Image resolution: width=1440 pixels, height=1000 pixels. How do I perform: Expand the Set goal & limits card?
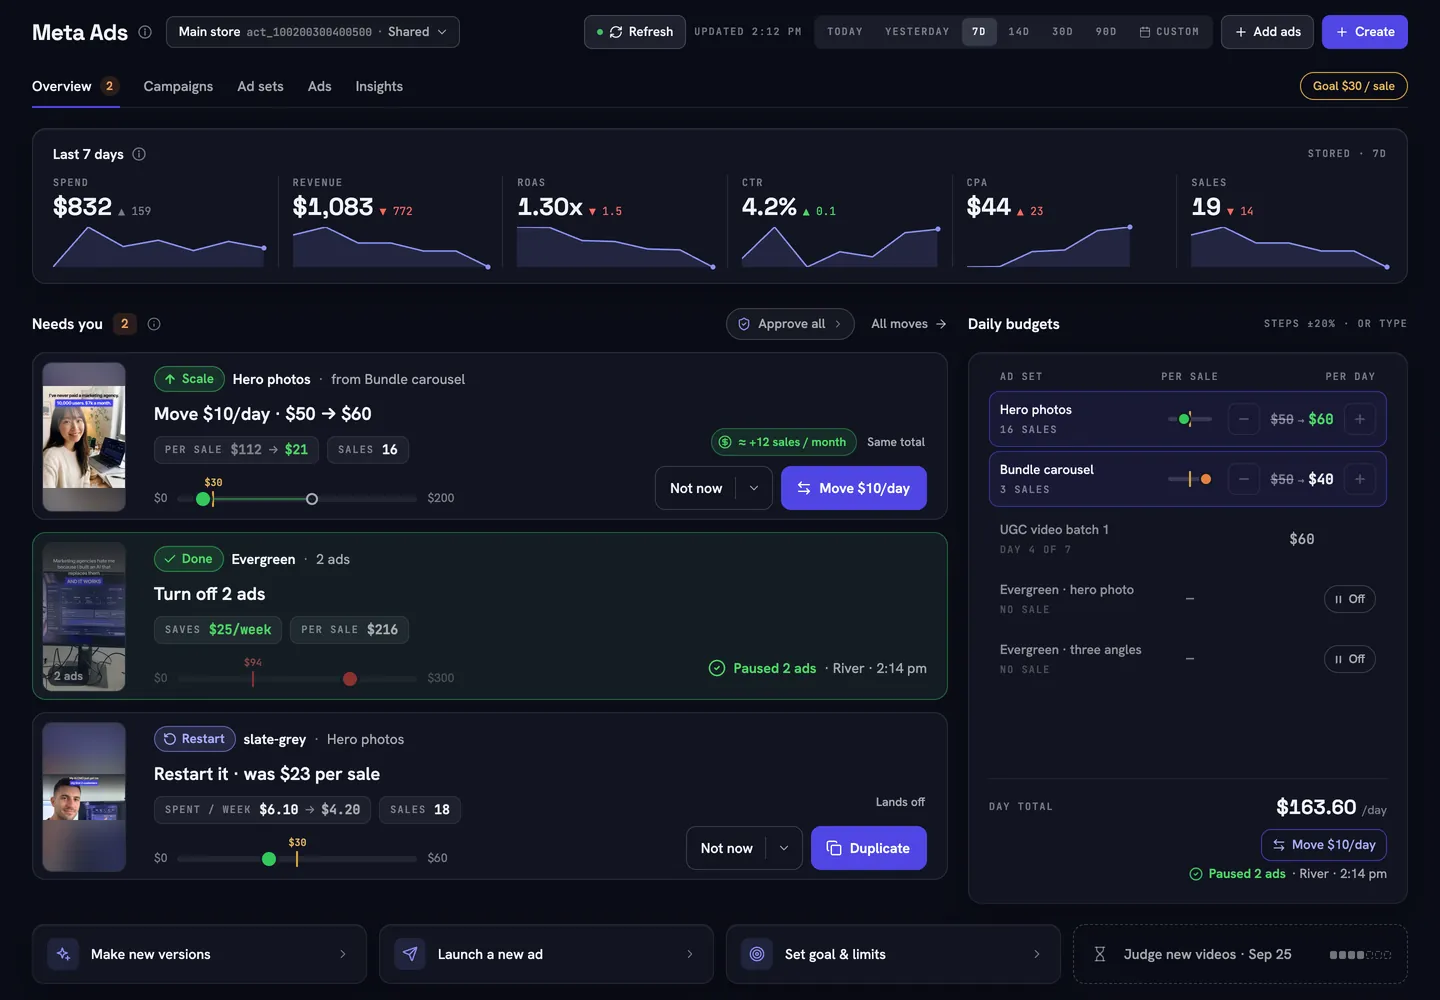point(893,954)
